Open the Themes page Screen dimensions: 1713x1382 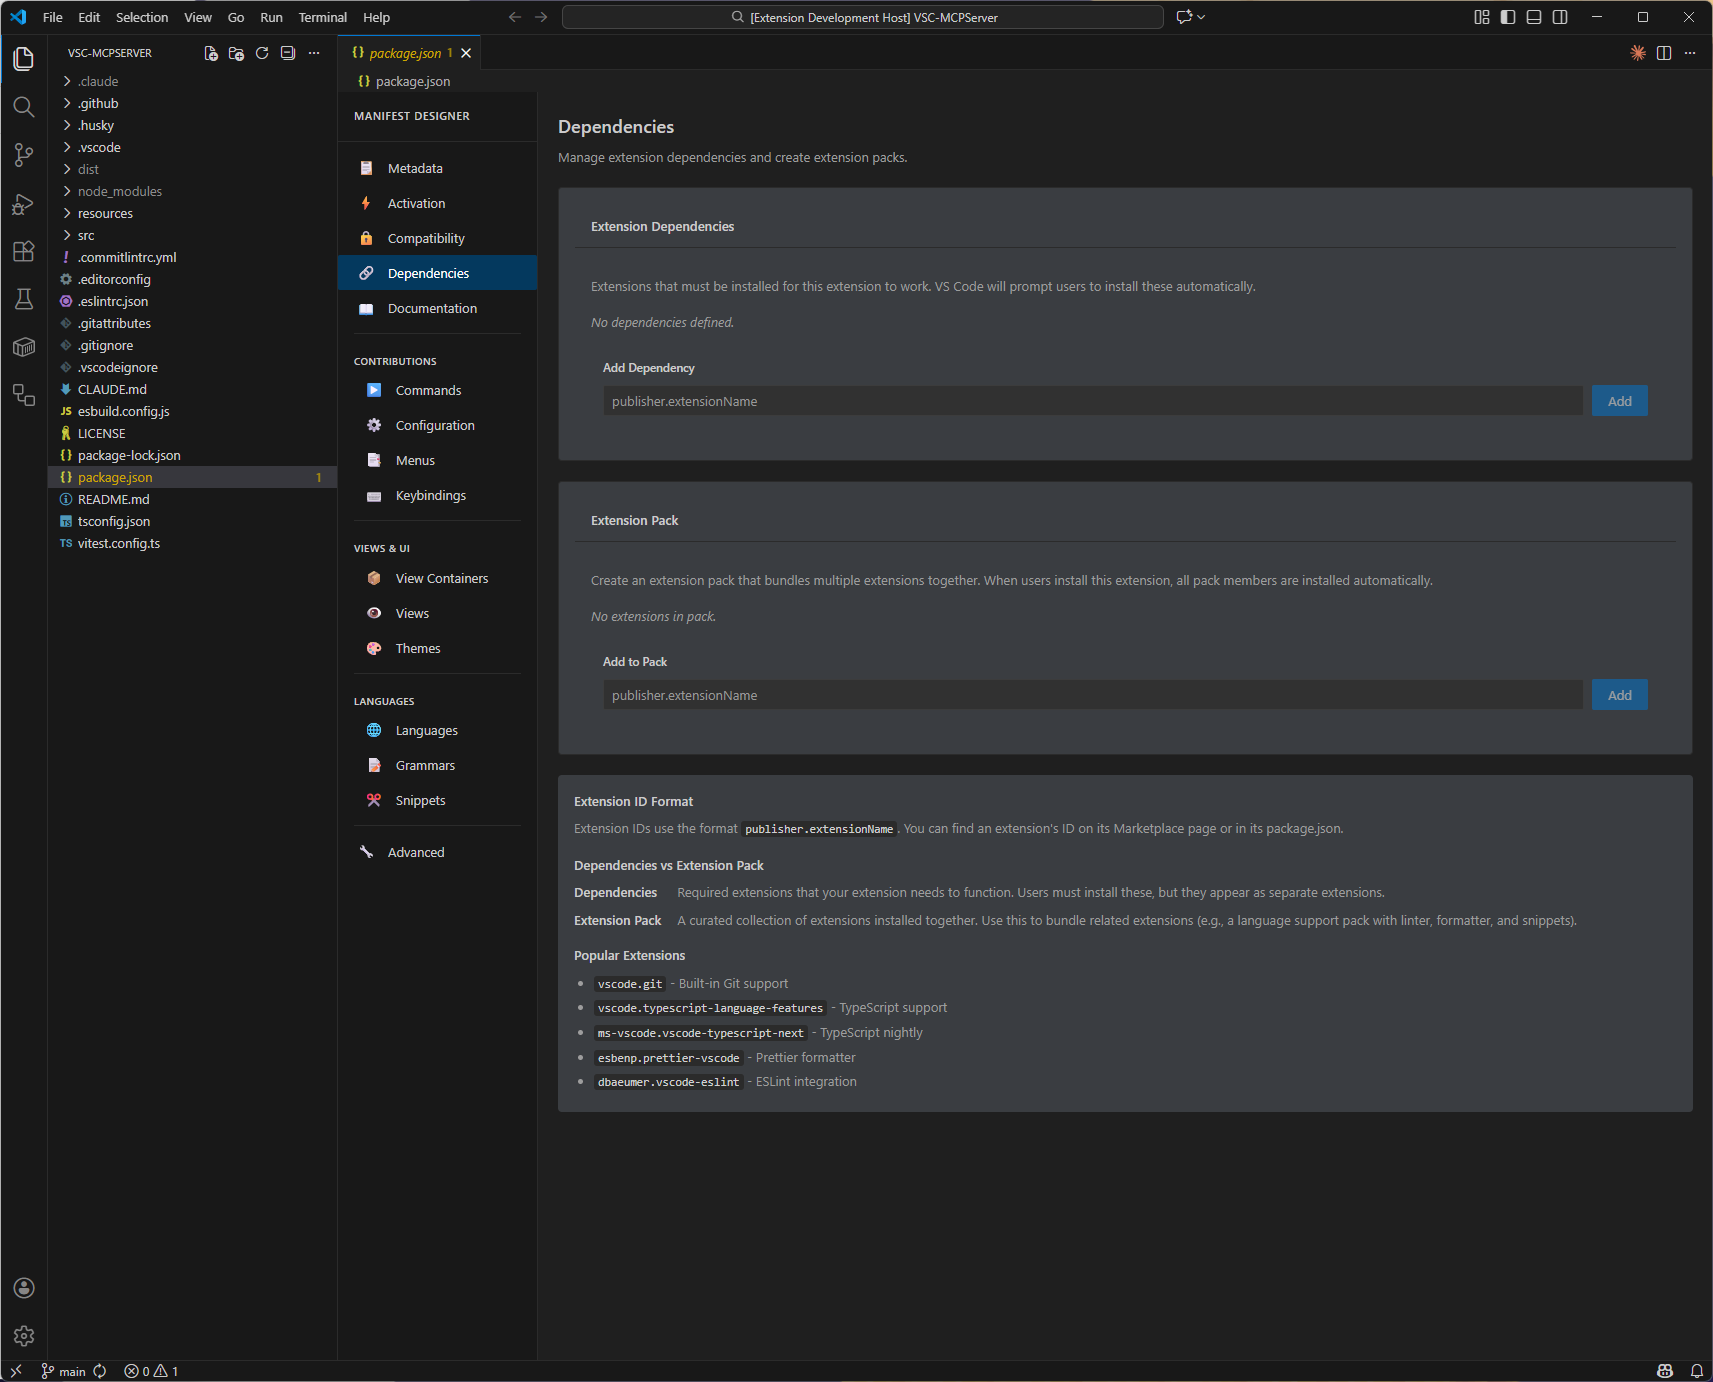click(x=437, y=648)
